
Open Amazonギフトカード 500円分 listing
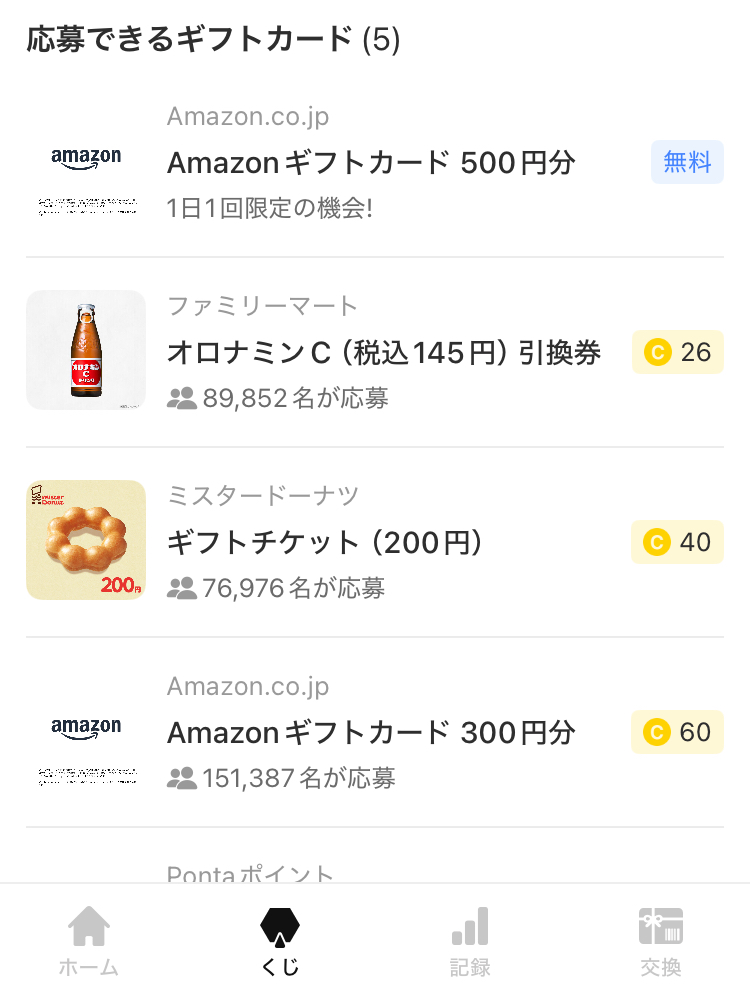click(371, 162)
